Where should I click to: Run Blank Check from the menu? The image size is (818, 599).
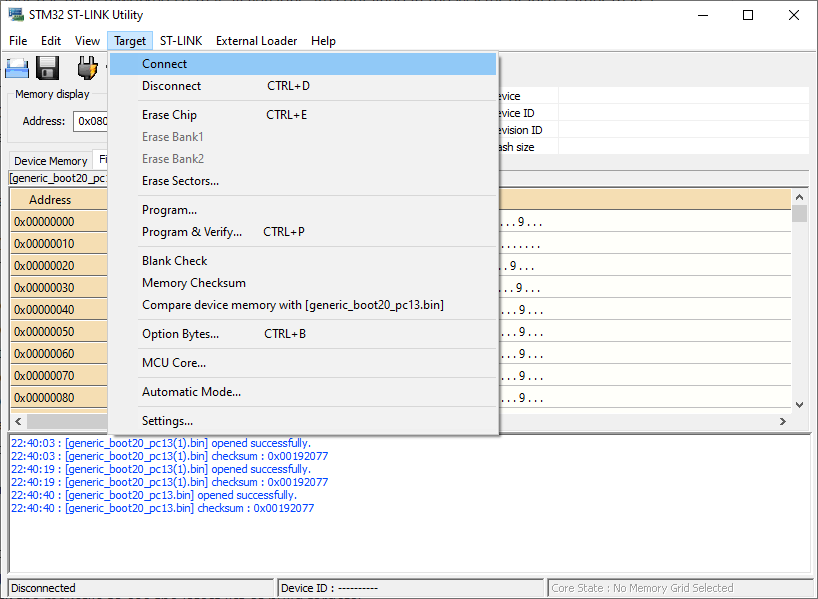[x=303, y=261]
